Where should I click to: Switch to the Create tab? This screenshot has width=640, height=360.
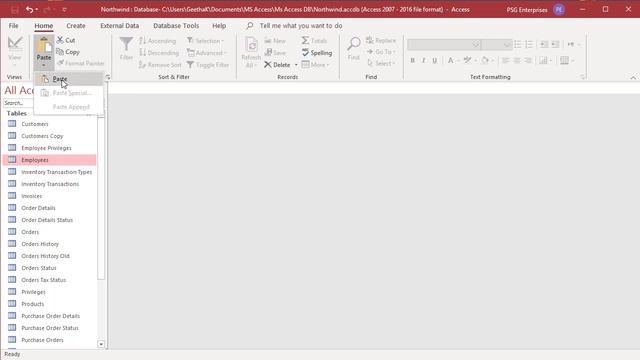[76, 26]
